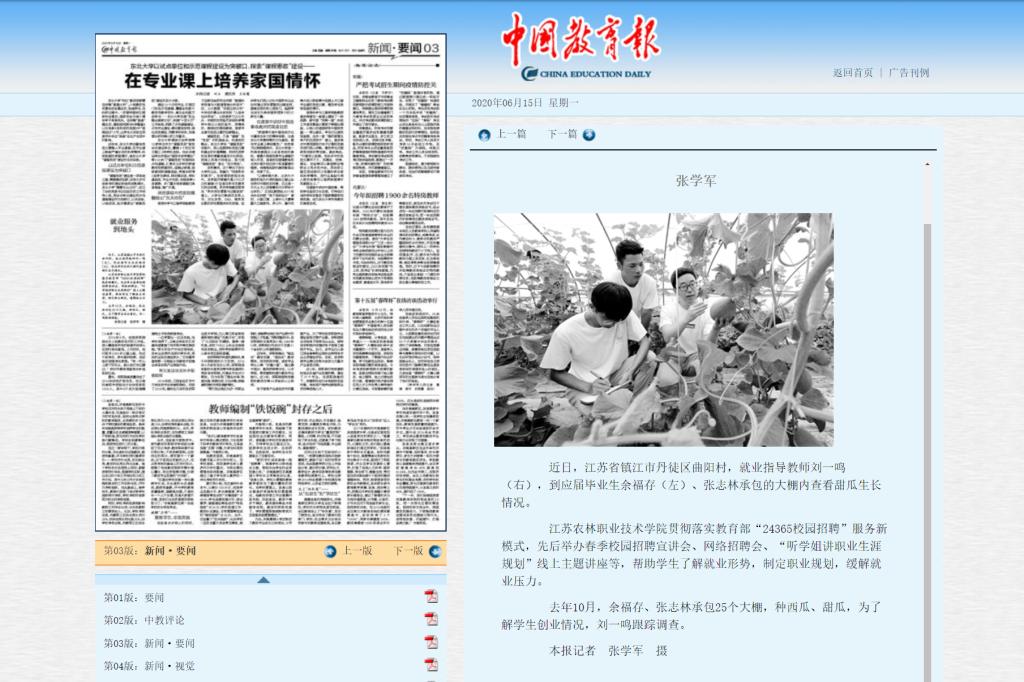Screen dimensions: 1024x682
Task: Open PDF icon for 第04版 新闻·视觉
Action: click(431, 665)
